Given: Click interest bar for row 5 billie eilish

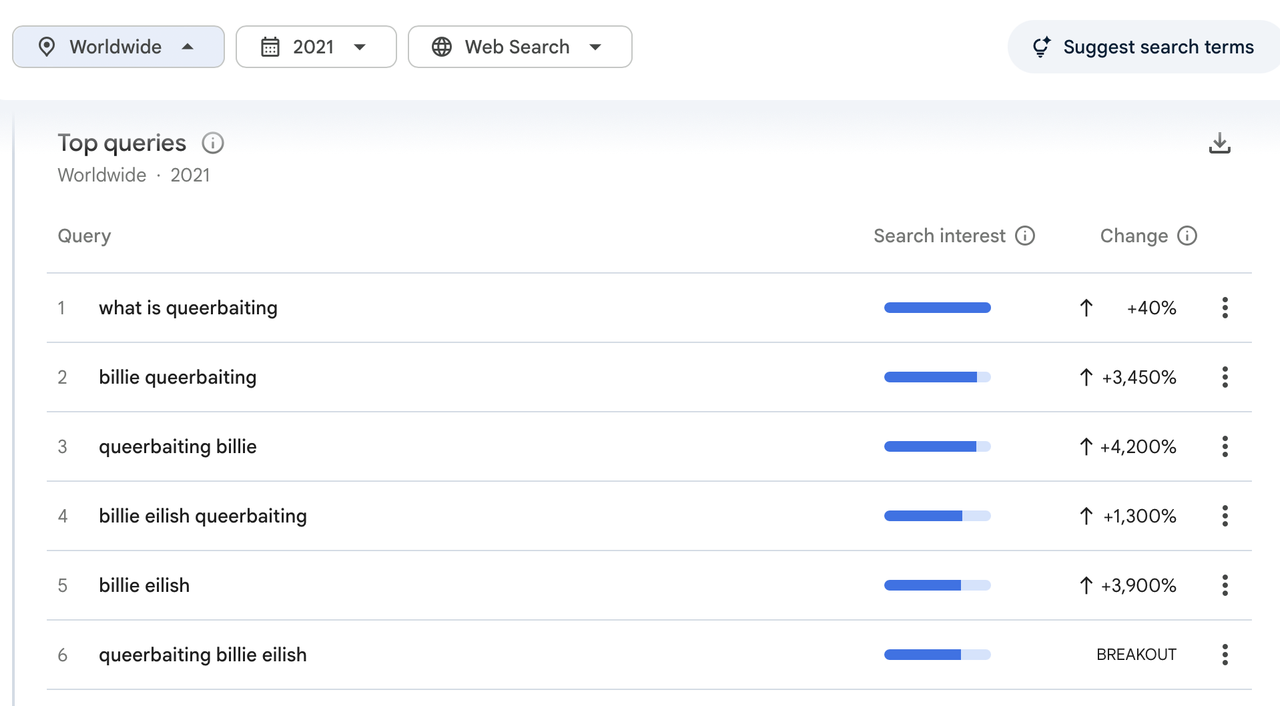Looking at the screenshot, I should (937, 586).
